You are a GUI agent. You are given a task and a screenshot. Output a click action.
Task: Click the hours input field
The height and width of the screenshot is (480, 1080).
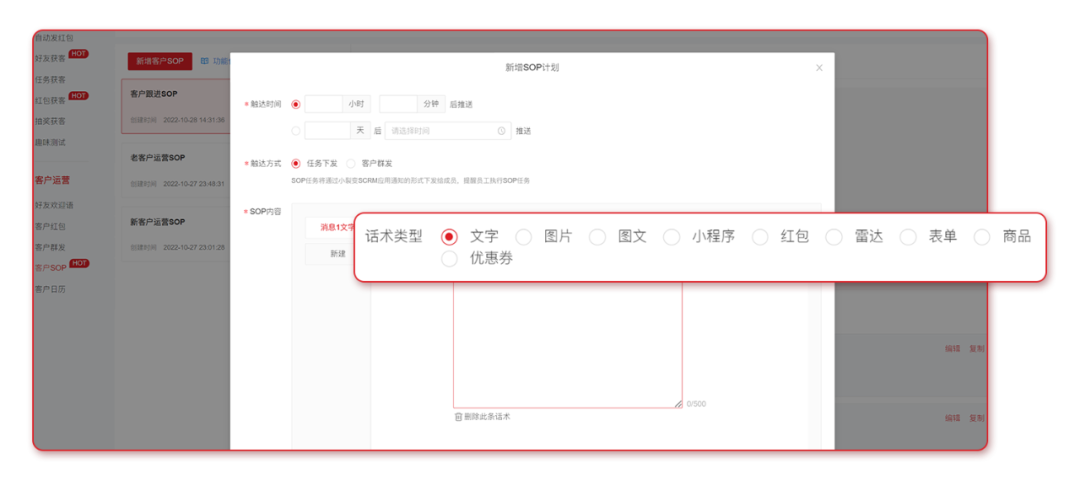tap(323, 104)
